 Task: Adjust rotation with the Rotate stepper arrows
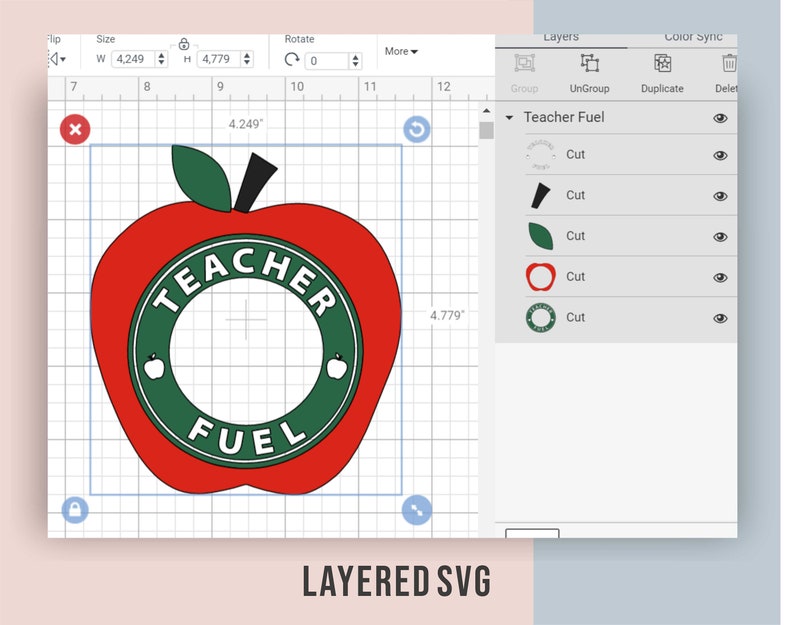tap(355, 61)
